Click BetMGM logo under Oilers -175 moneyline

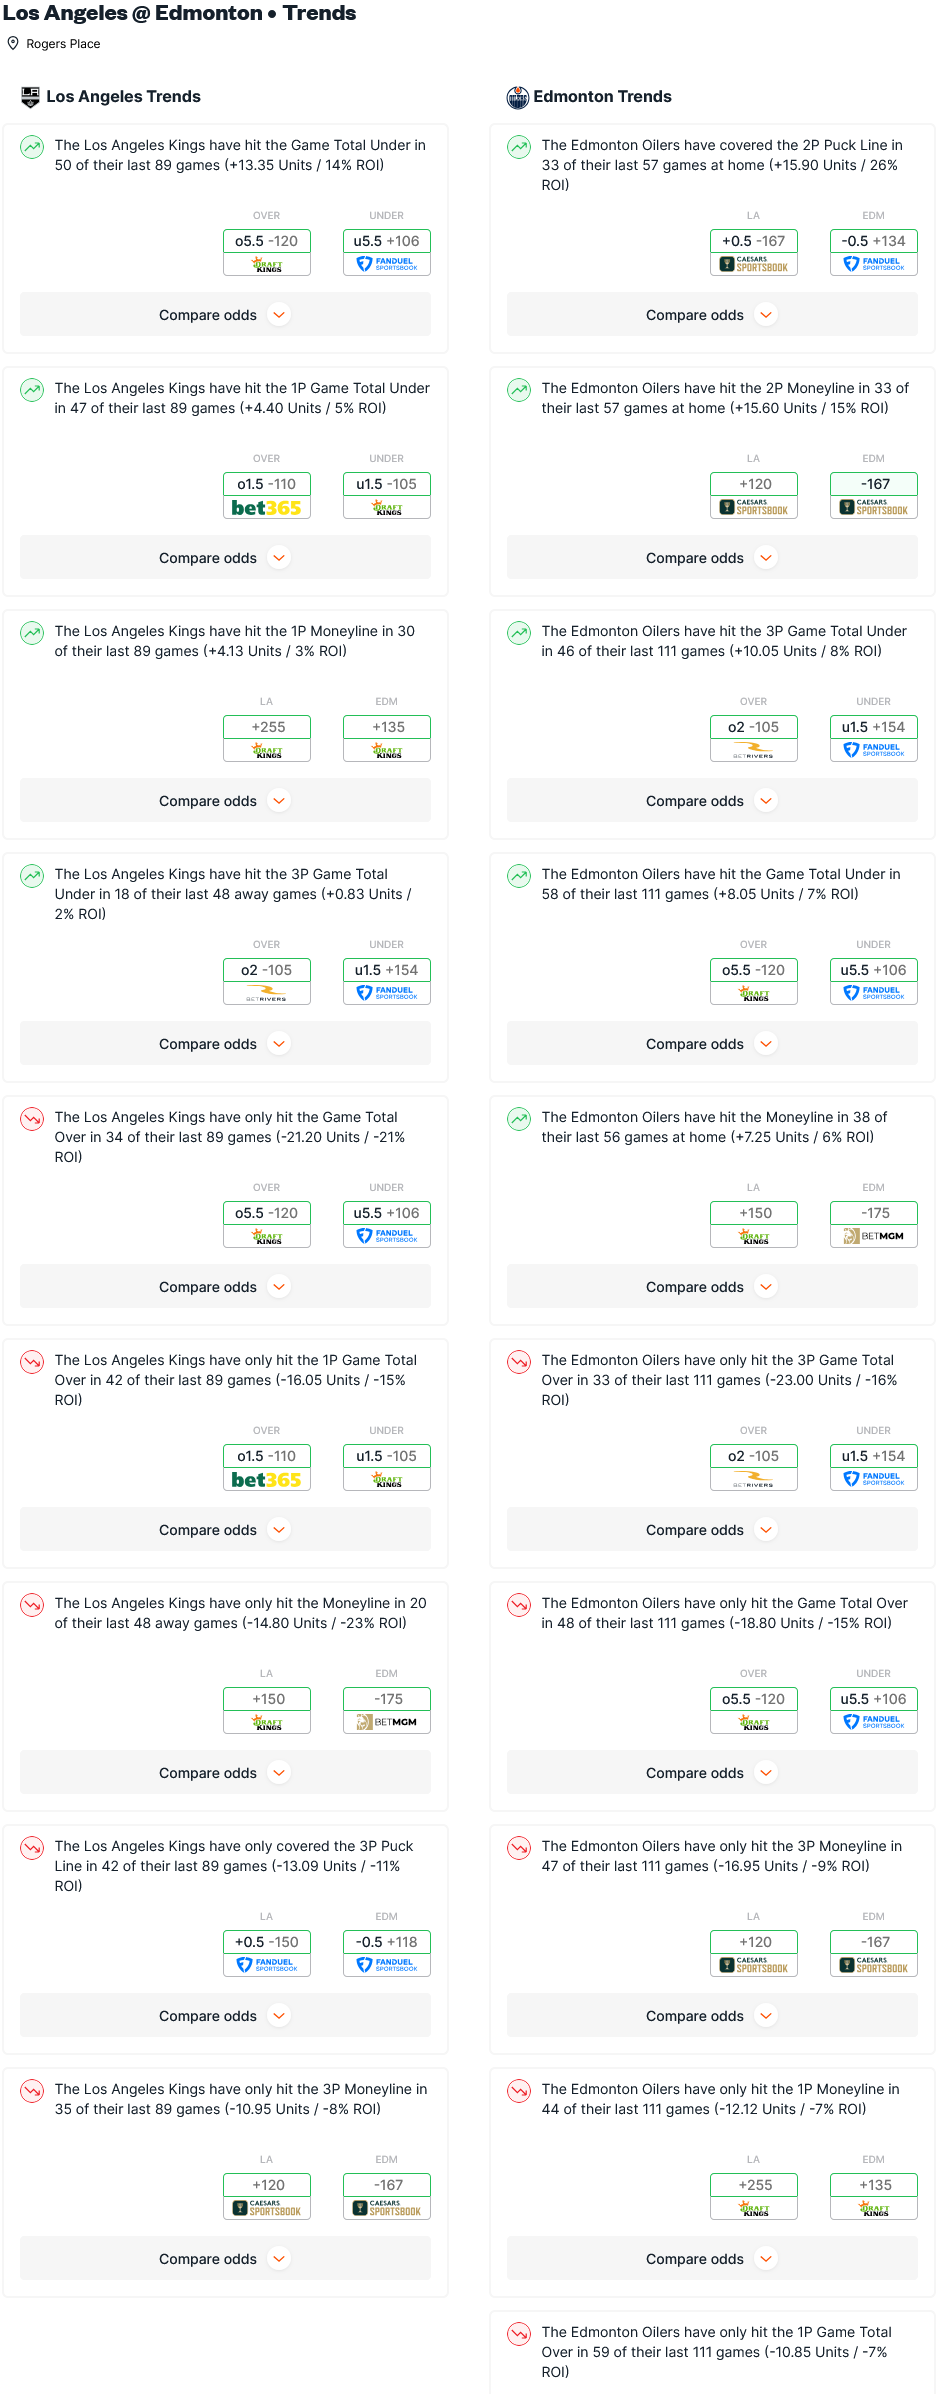tap(874, 1236)
